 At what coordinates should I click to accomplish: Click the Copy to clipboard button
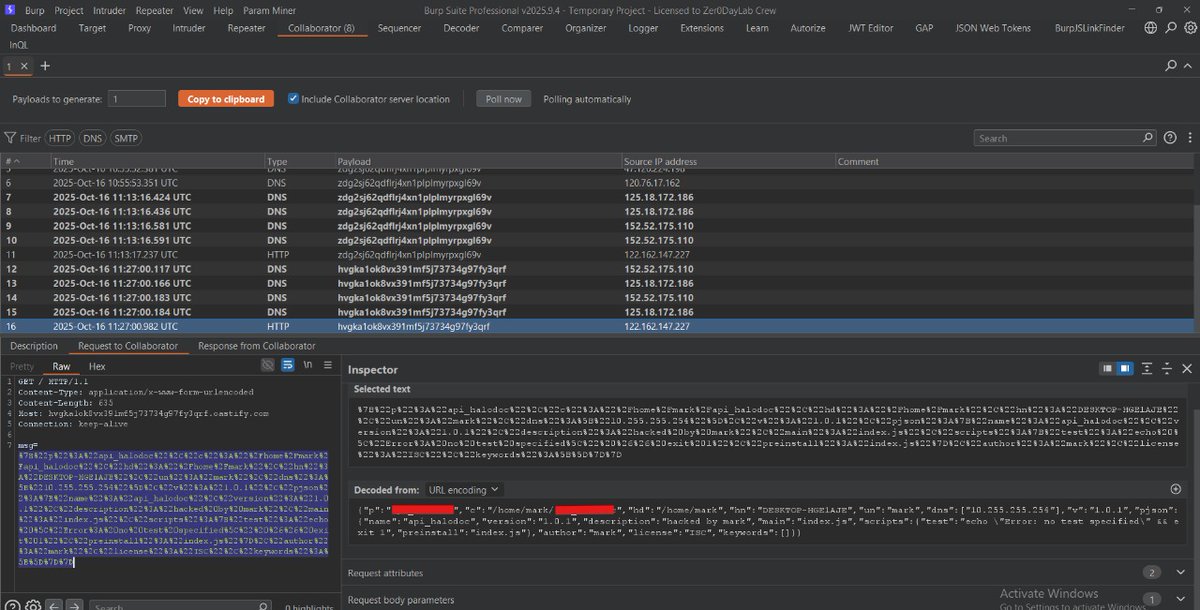225,98
